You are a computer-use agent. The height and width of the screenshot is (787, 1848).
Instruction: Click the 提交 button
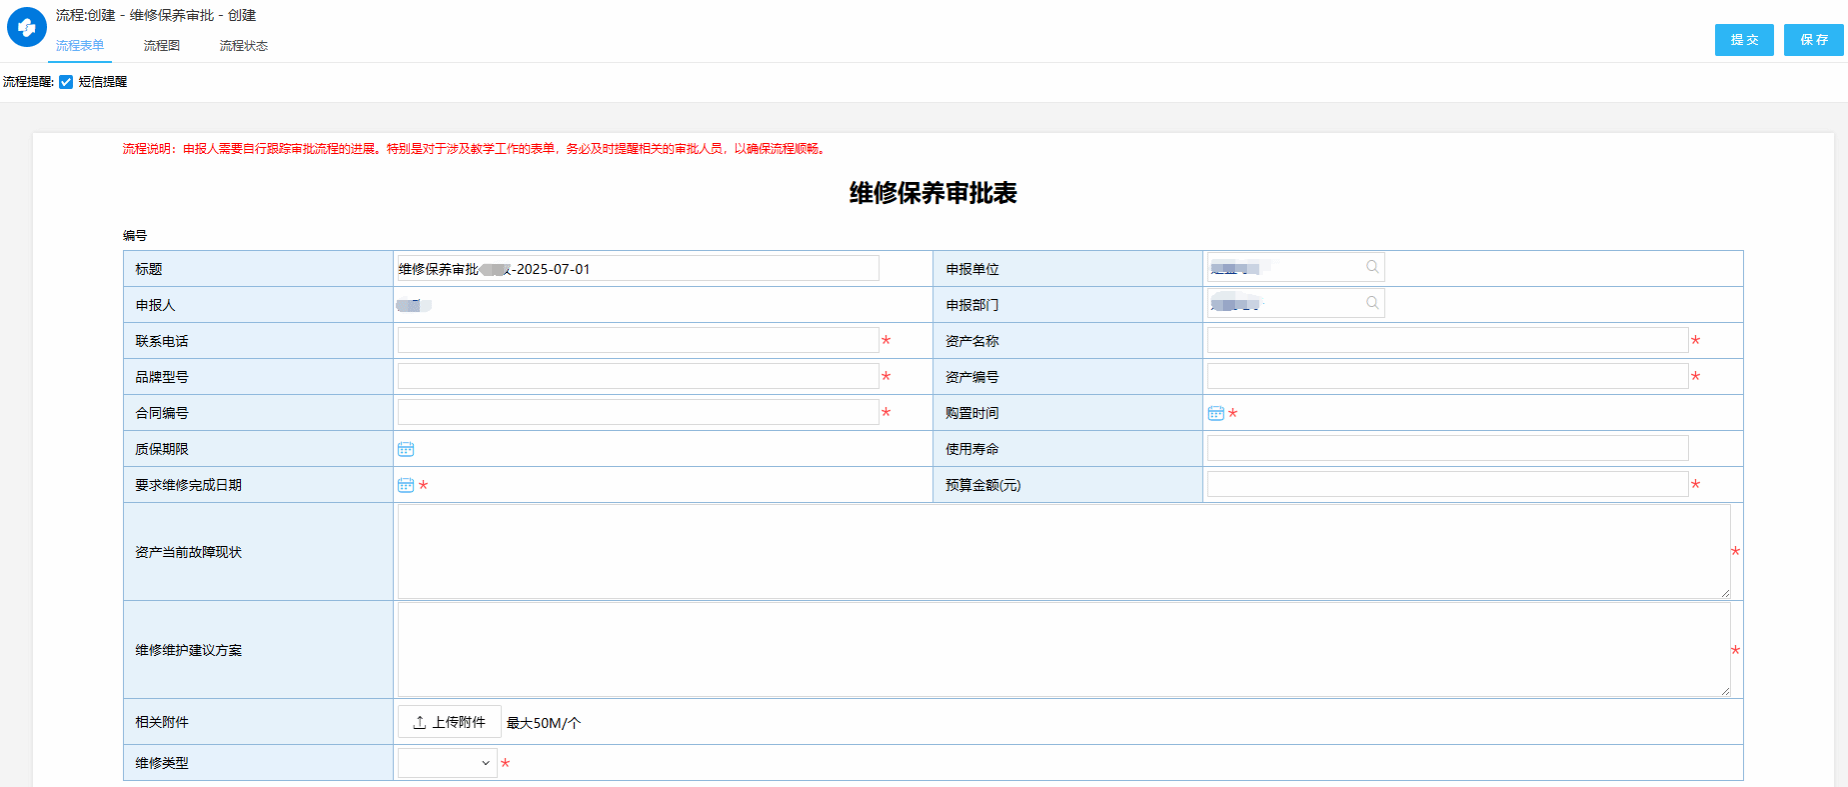click(1744, 40)
